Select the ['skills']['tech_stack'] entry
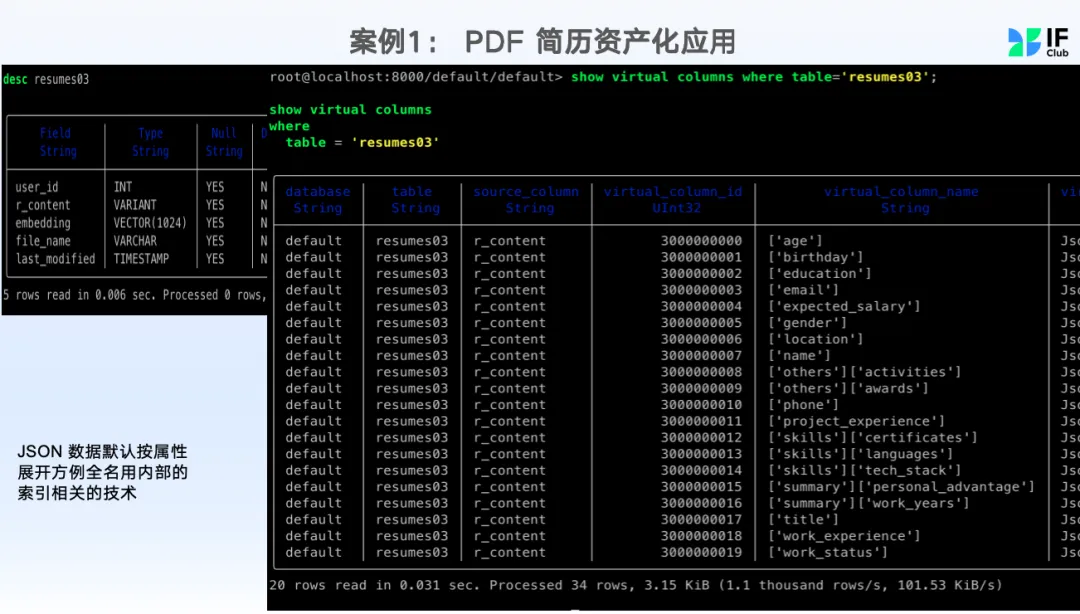 click(x=863, y=470)
